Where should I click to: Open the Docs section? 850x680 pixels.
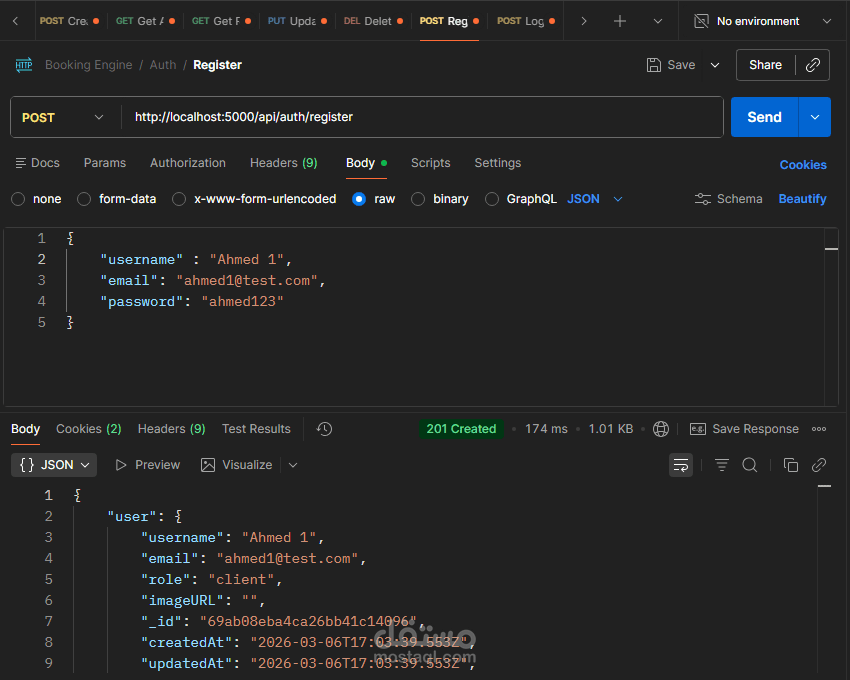37,163
